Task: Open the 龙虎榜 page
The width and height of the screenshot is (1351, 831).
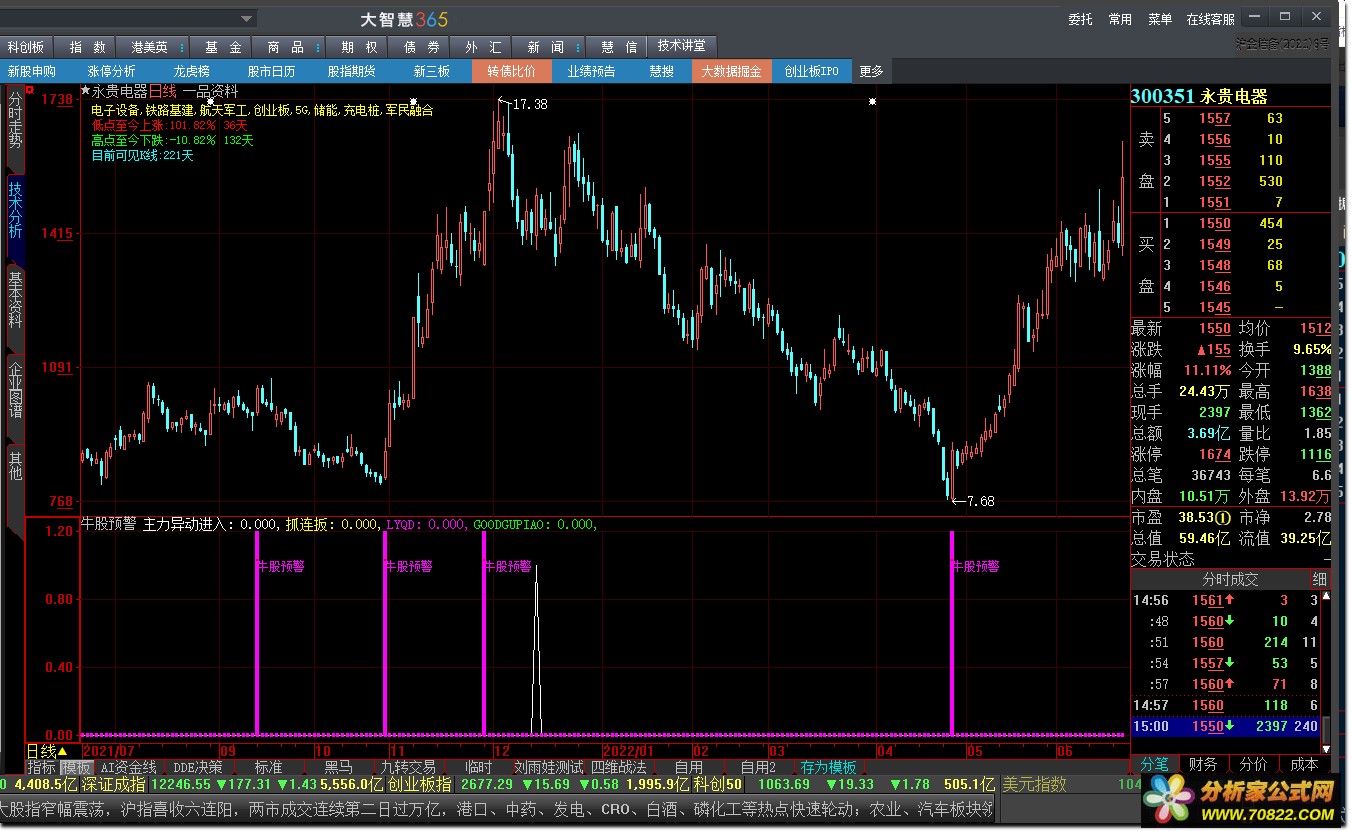Action: point(192,71)
